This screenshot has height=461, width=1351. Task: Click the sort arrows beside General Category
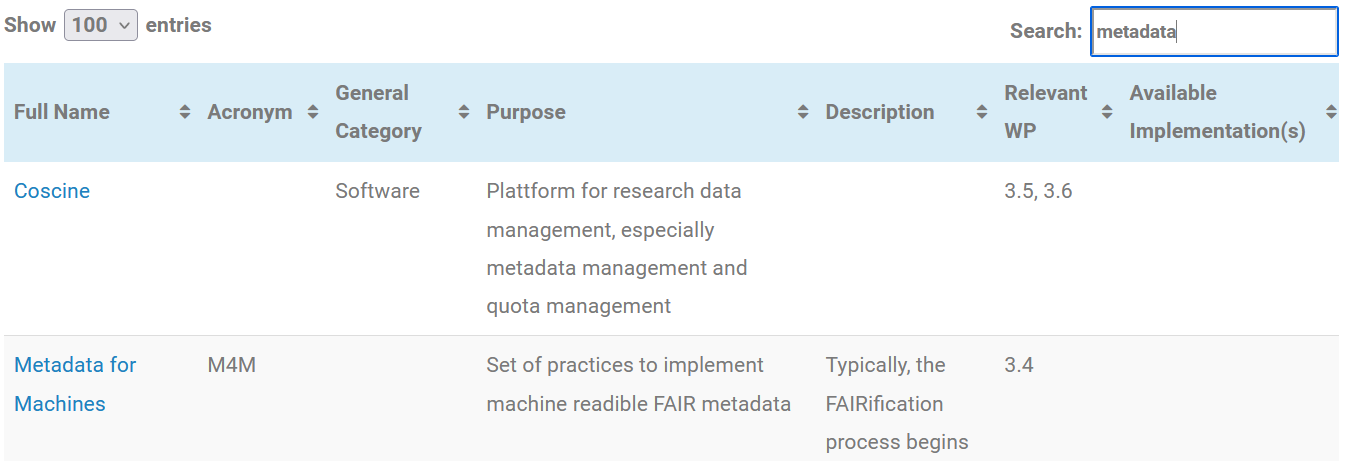463,113
